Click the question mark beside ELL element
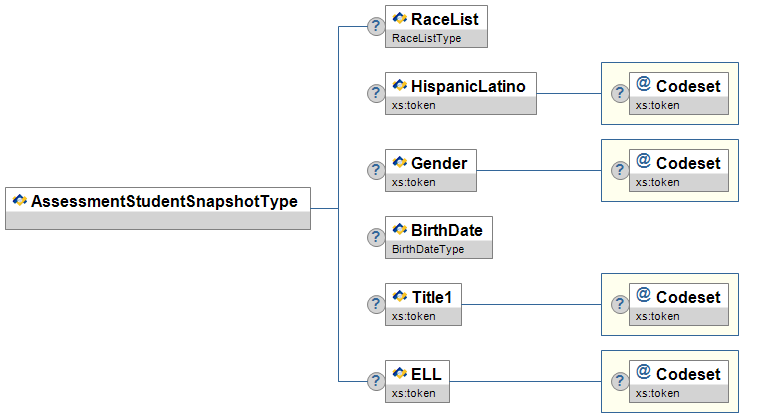The width and height of the screenshot is (761, 417). pyautogui.click(x=376, y=381)
